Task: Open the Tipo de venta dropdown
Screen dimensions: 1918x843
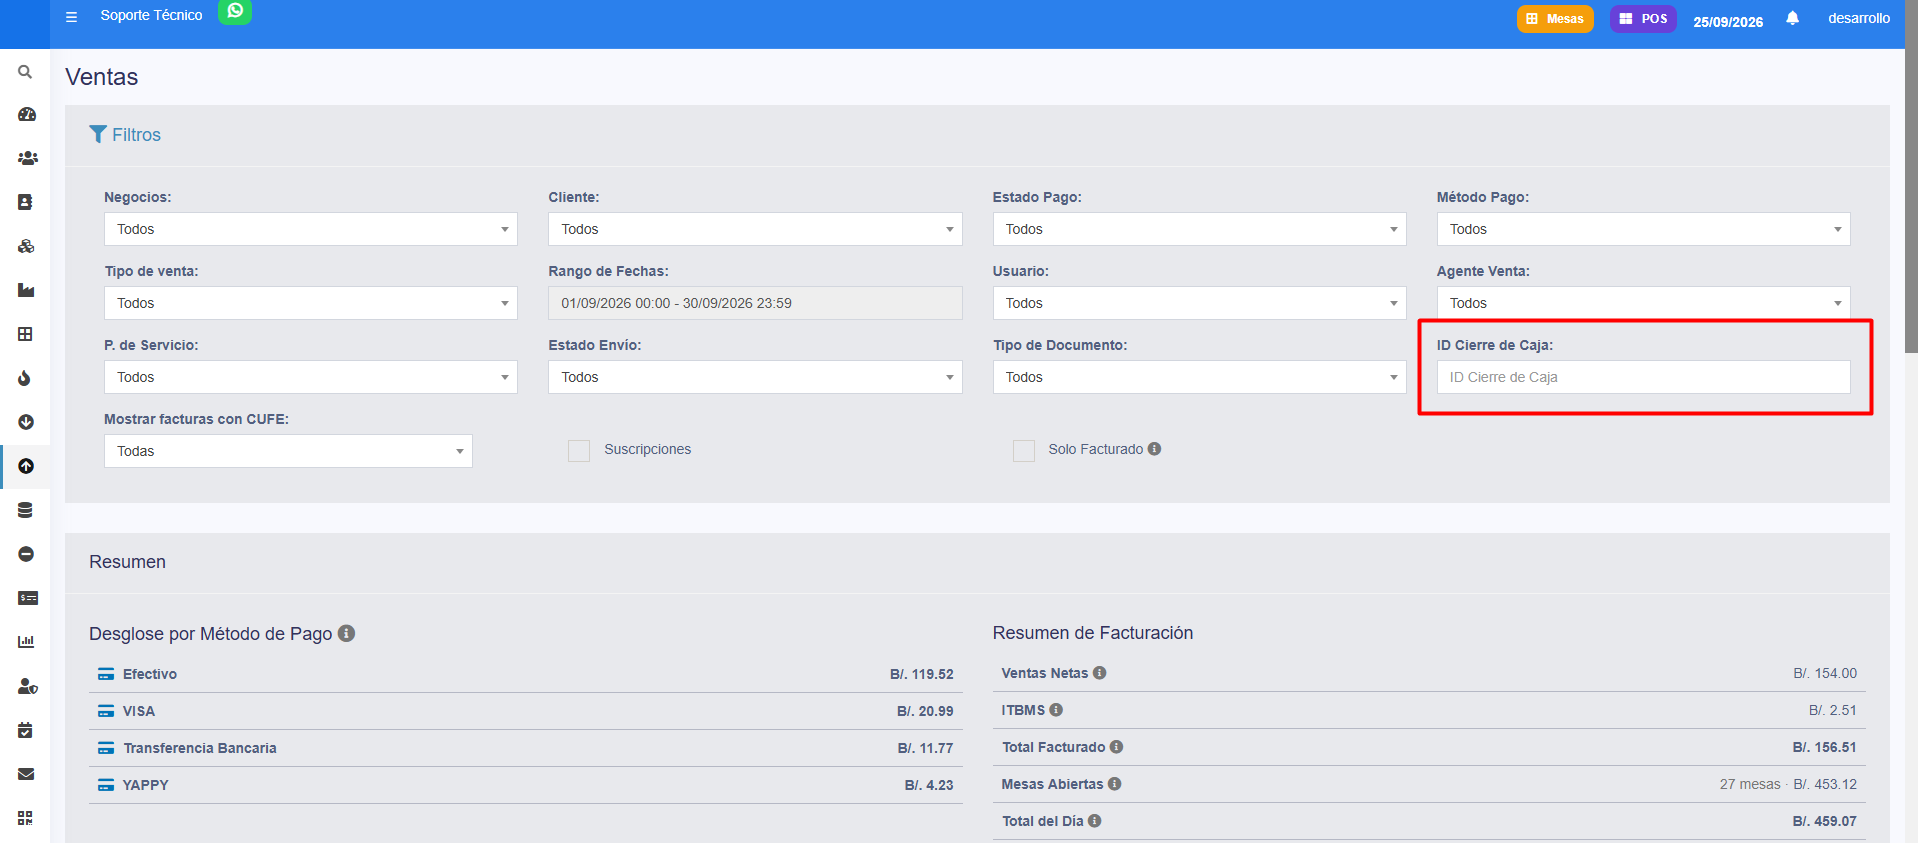Action: click(x=311, y=303)
